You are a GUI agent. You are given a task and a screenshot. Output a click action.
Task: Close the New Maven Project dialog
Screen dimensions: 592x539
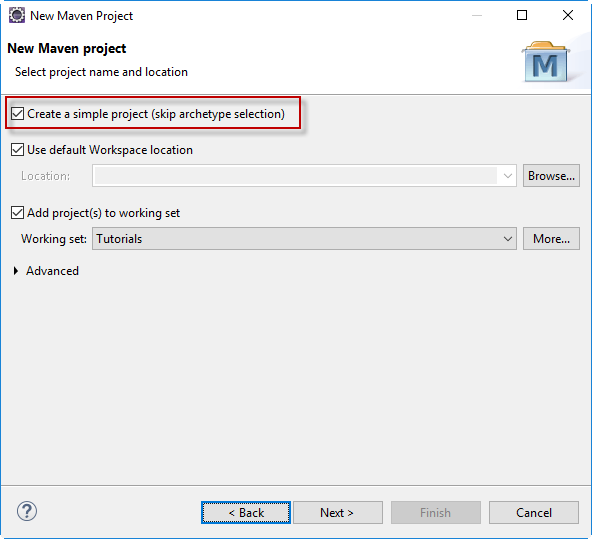pyautogui.click(x=568, y=15)
